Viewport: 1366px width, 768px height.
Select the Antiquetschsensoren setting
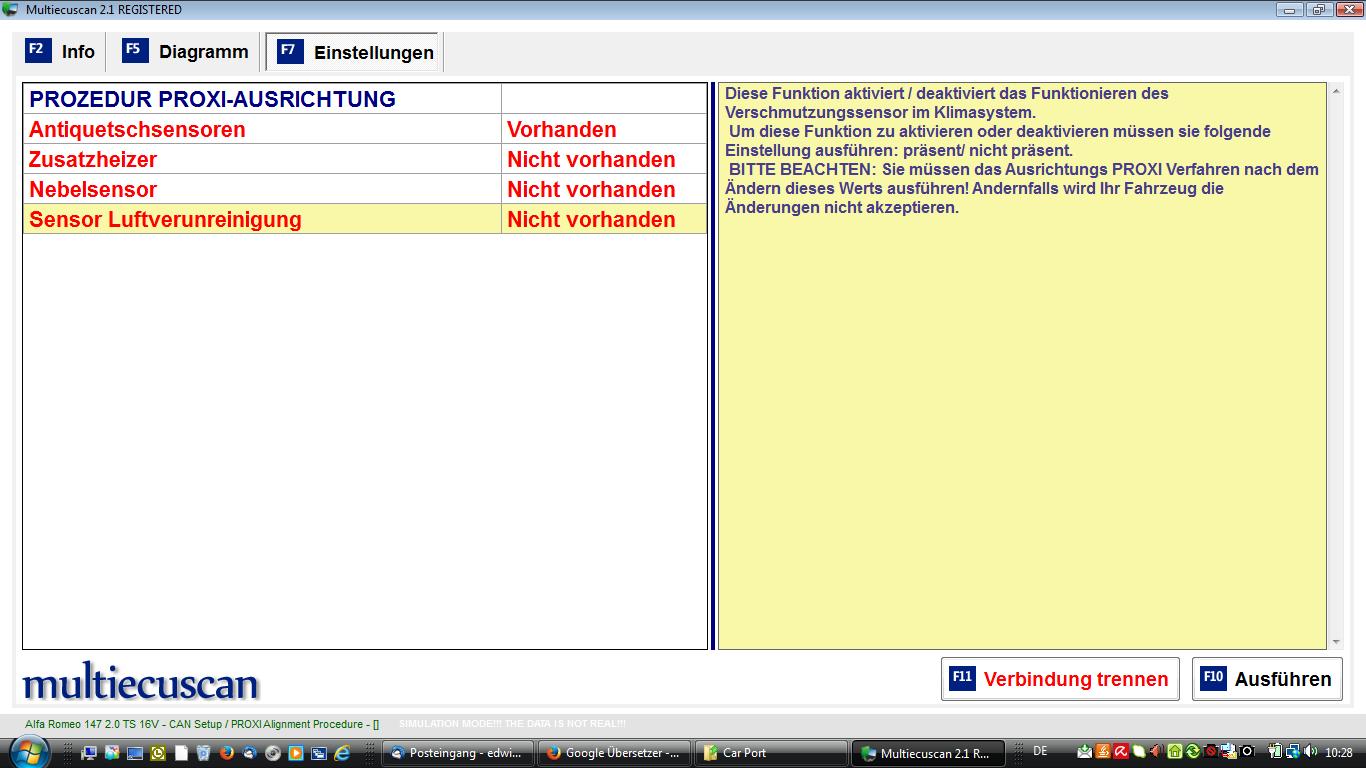click(x=262, y=129)
